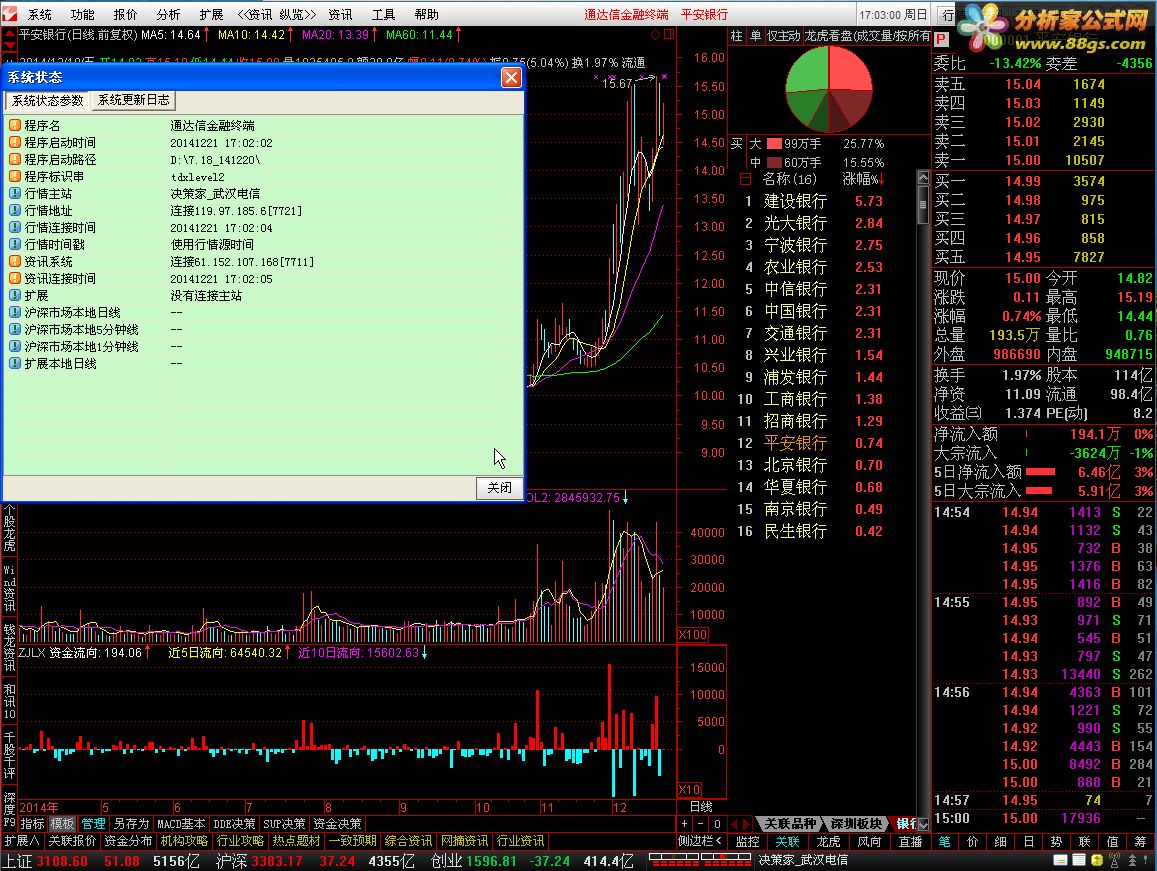Image resolution: width=1157 pixels, height=871 pixels.
Task: Click the icon beside 扩展本地日线 row
Action: tap(15, 363)
